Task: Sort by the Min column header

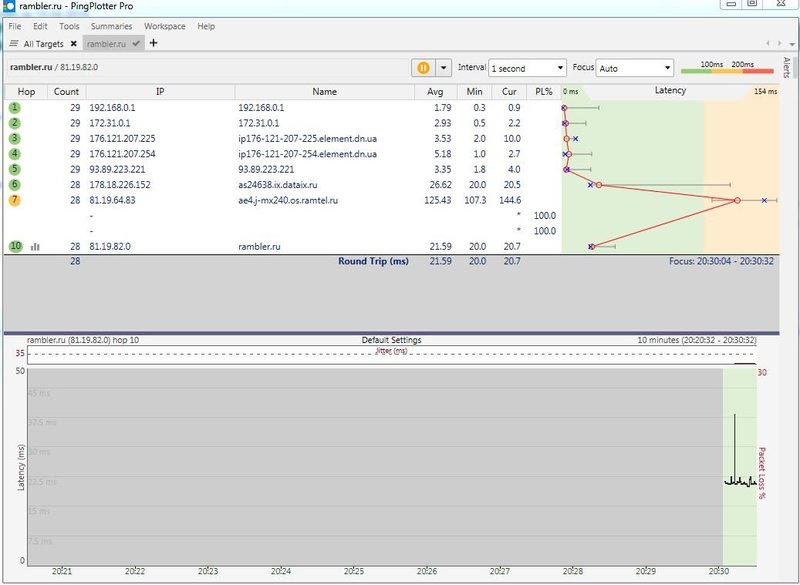Action: 474,92
